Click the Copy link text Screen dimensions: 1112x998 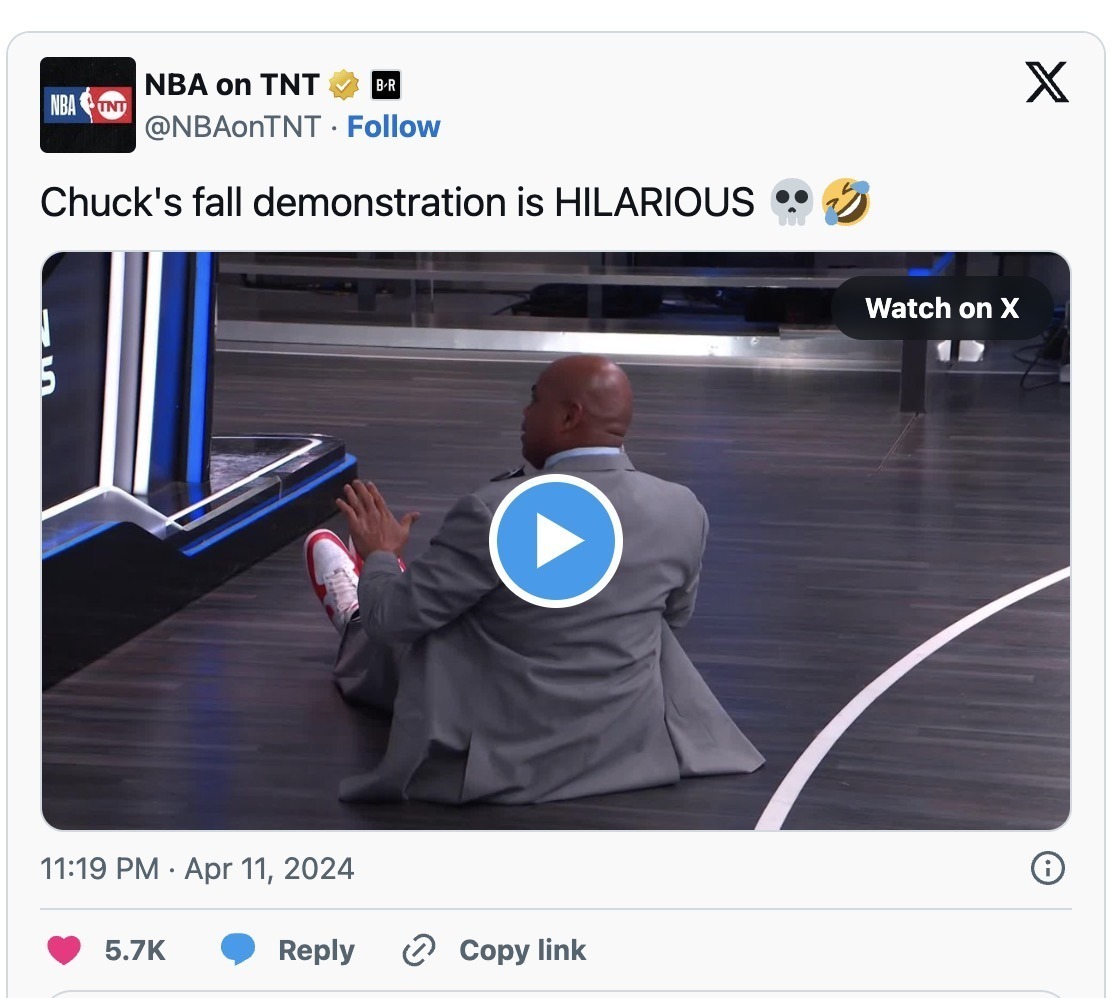(x=523, y=950)
